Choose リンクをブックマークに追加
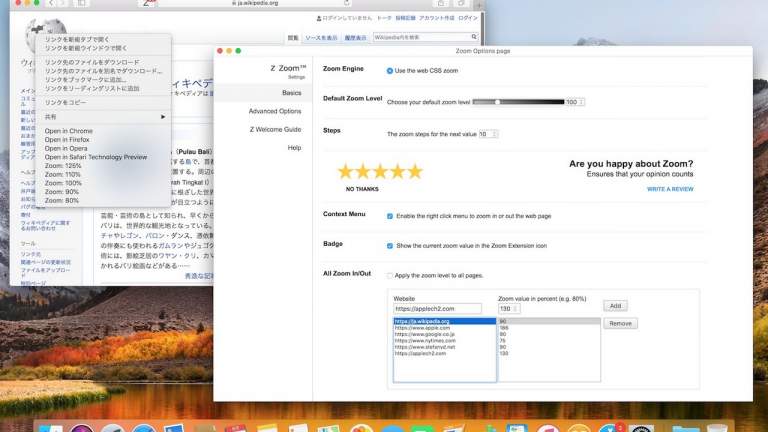Image resolution: width=768 pixels, height=432 pixels. tap(86, 79)
